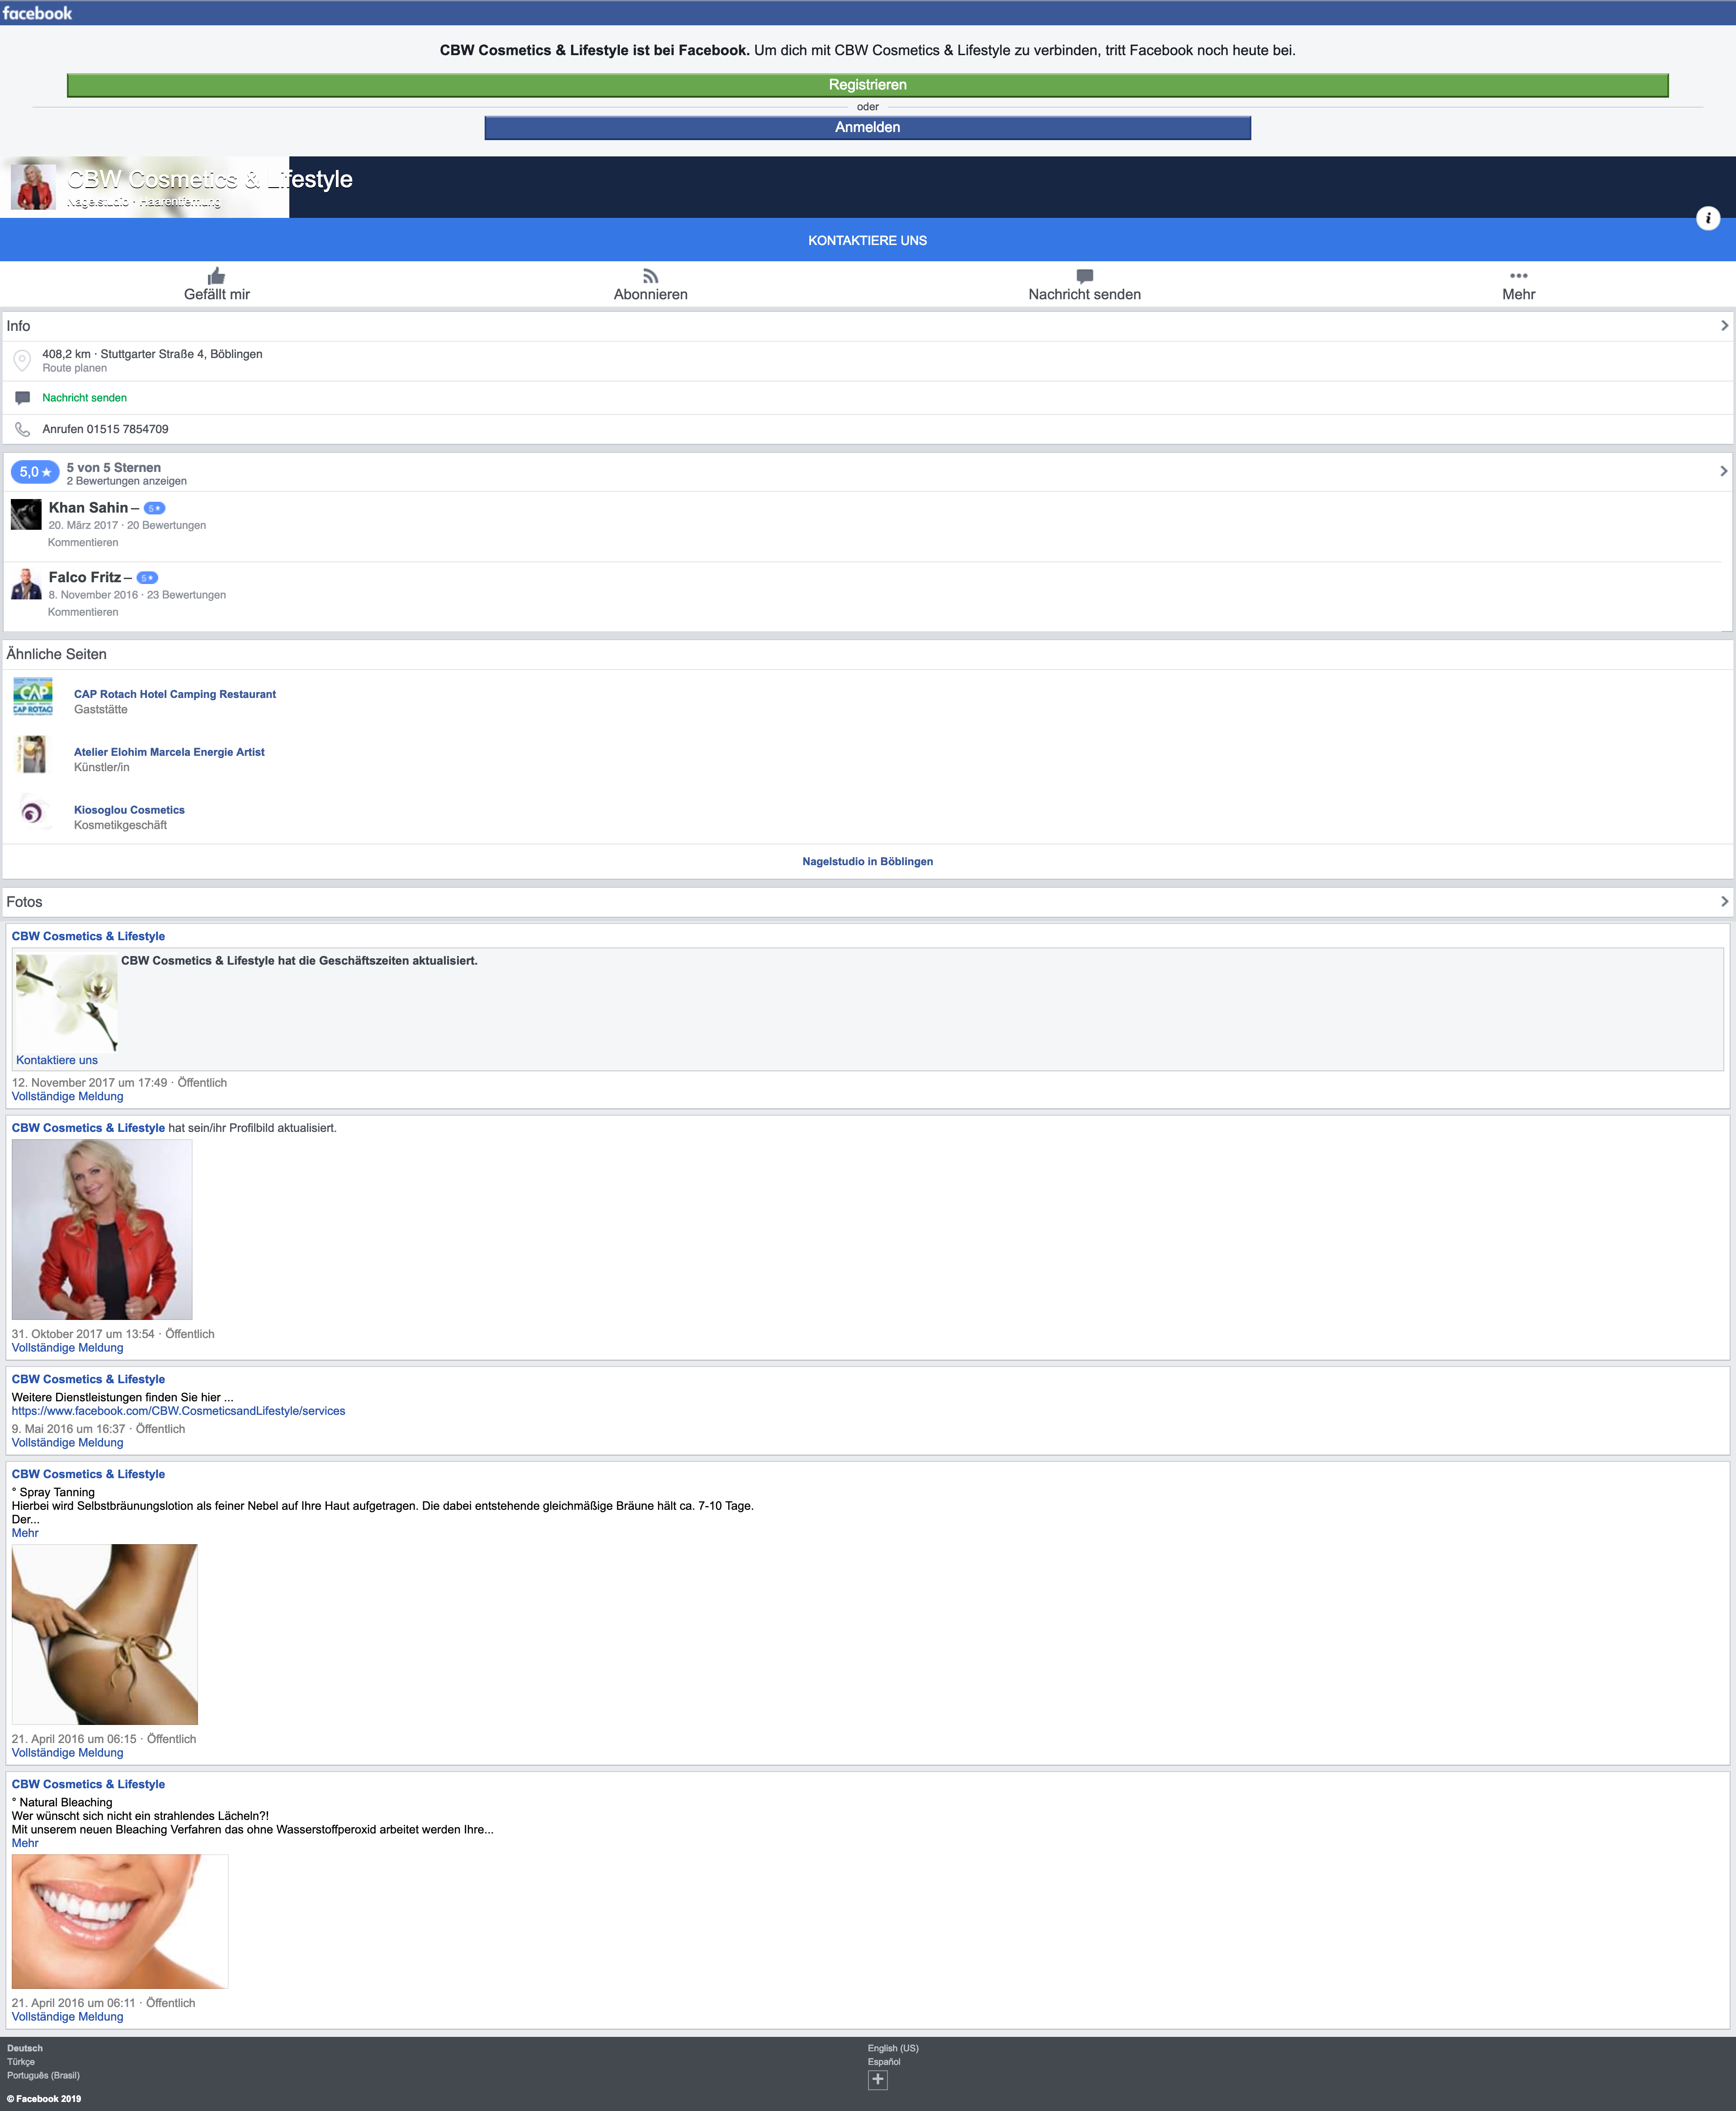Click the plus icon for more languages
The width and height of the screenshot is (1736, 2111).
pyautogui.click(x=877, y=2080)
